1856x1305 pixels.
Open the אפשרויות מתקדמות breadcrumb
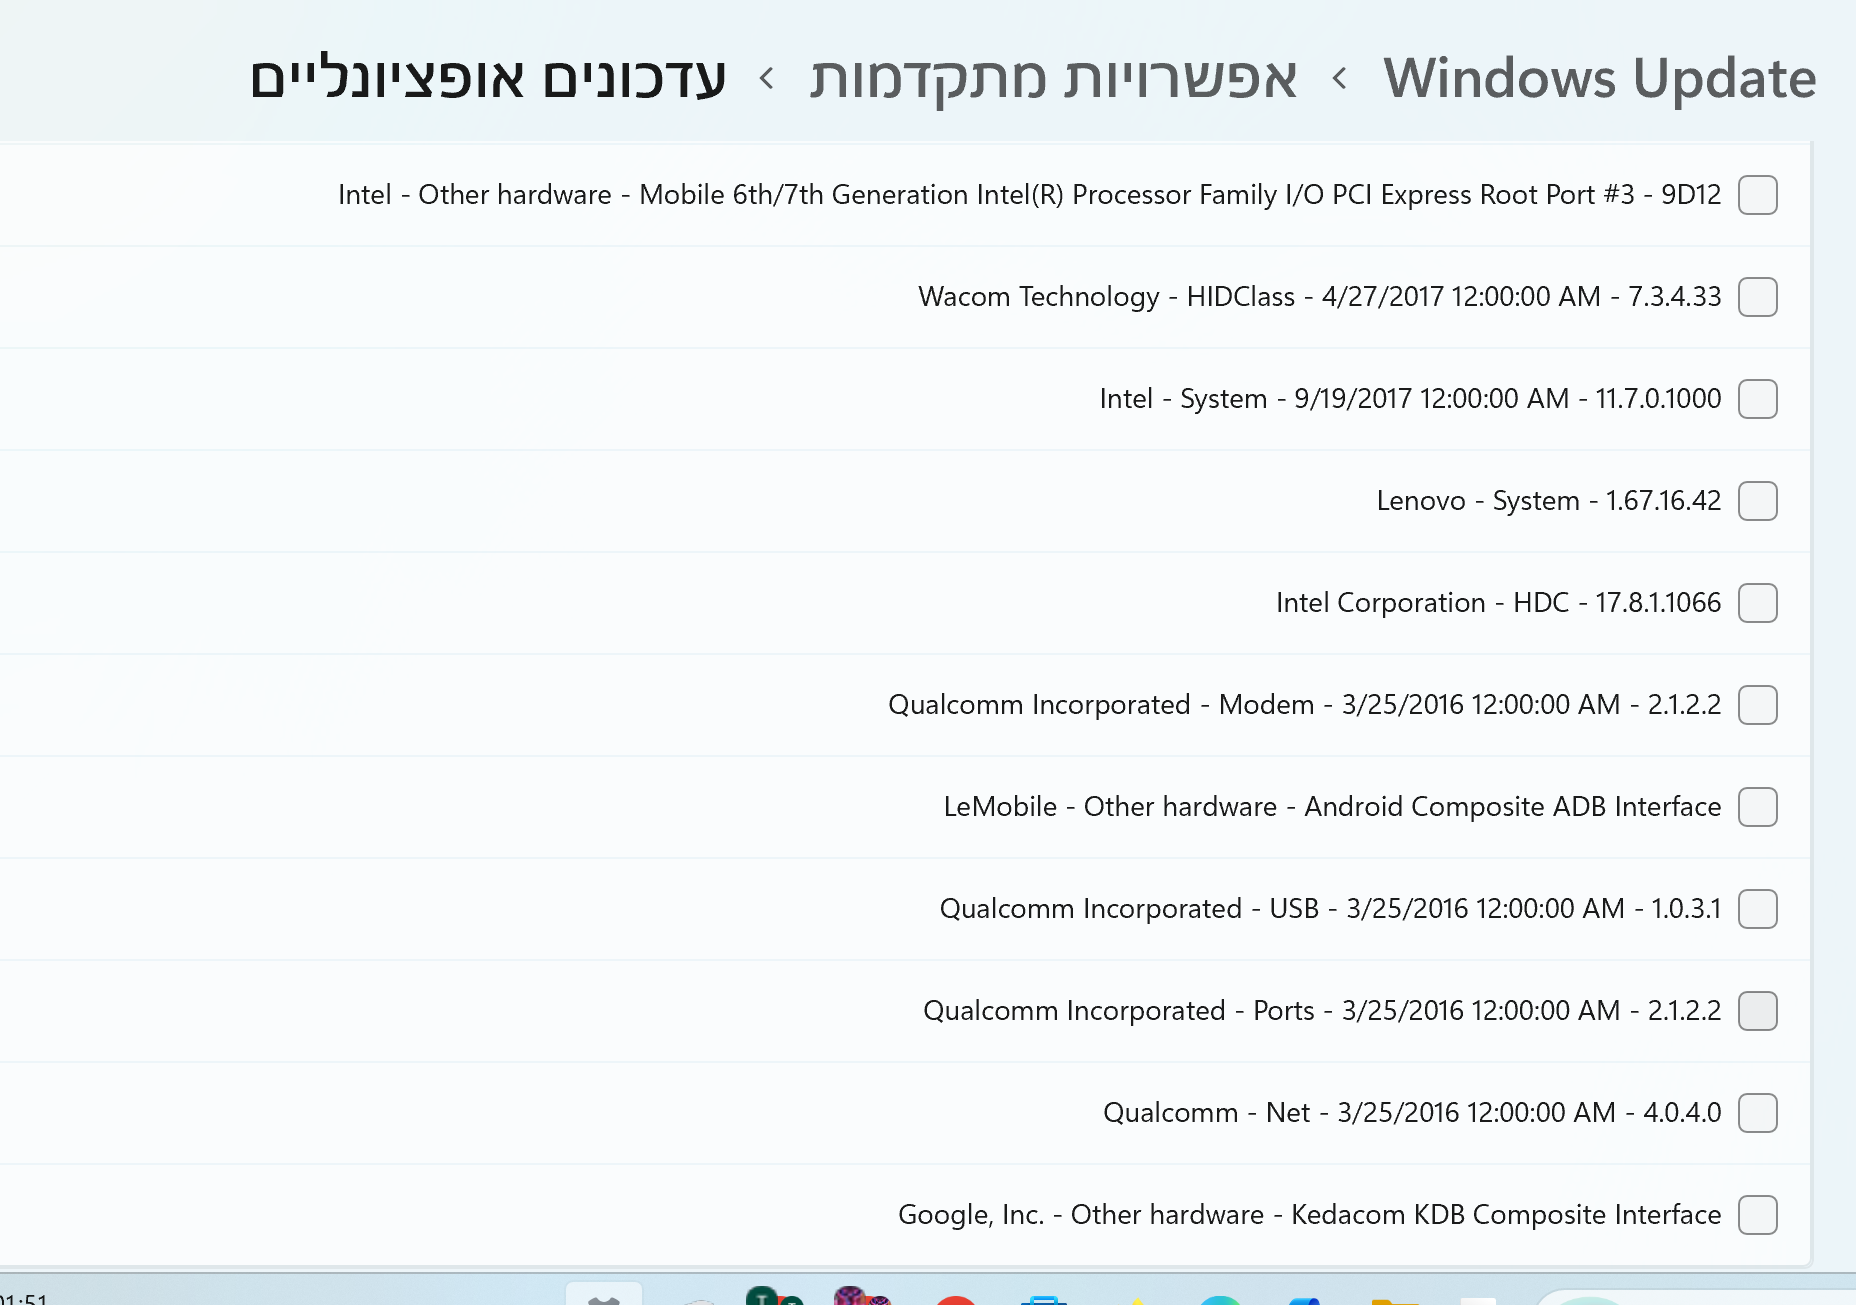click(1053, 78)
